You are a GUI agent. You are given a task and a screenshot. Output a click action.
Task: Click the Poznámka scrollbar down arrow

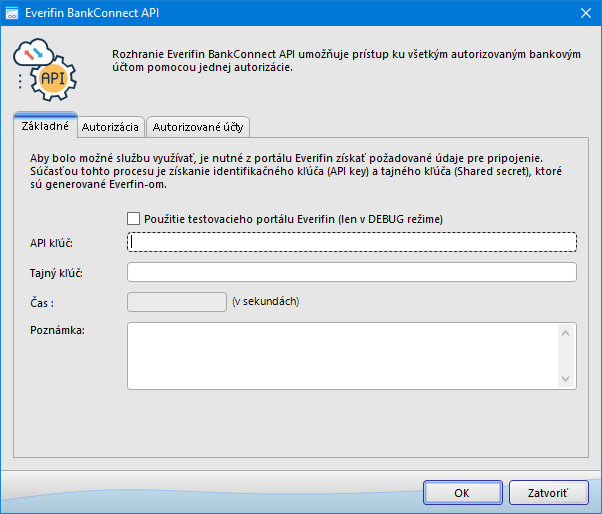click(x=565, y=379)
